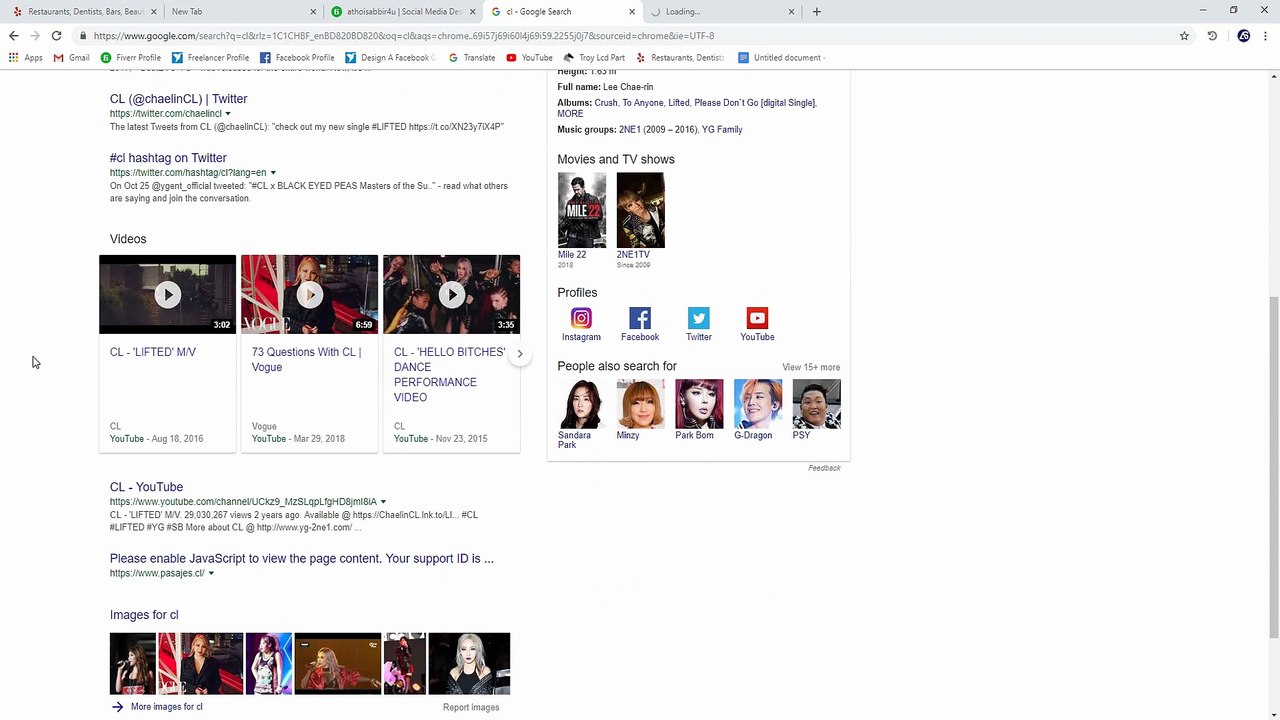Bookmark this page with the star icon

coord(1184,36)
